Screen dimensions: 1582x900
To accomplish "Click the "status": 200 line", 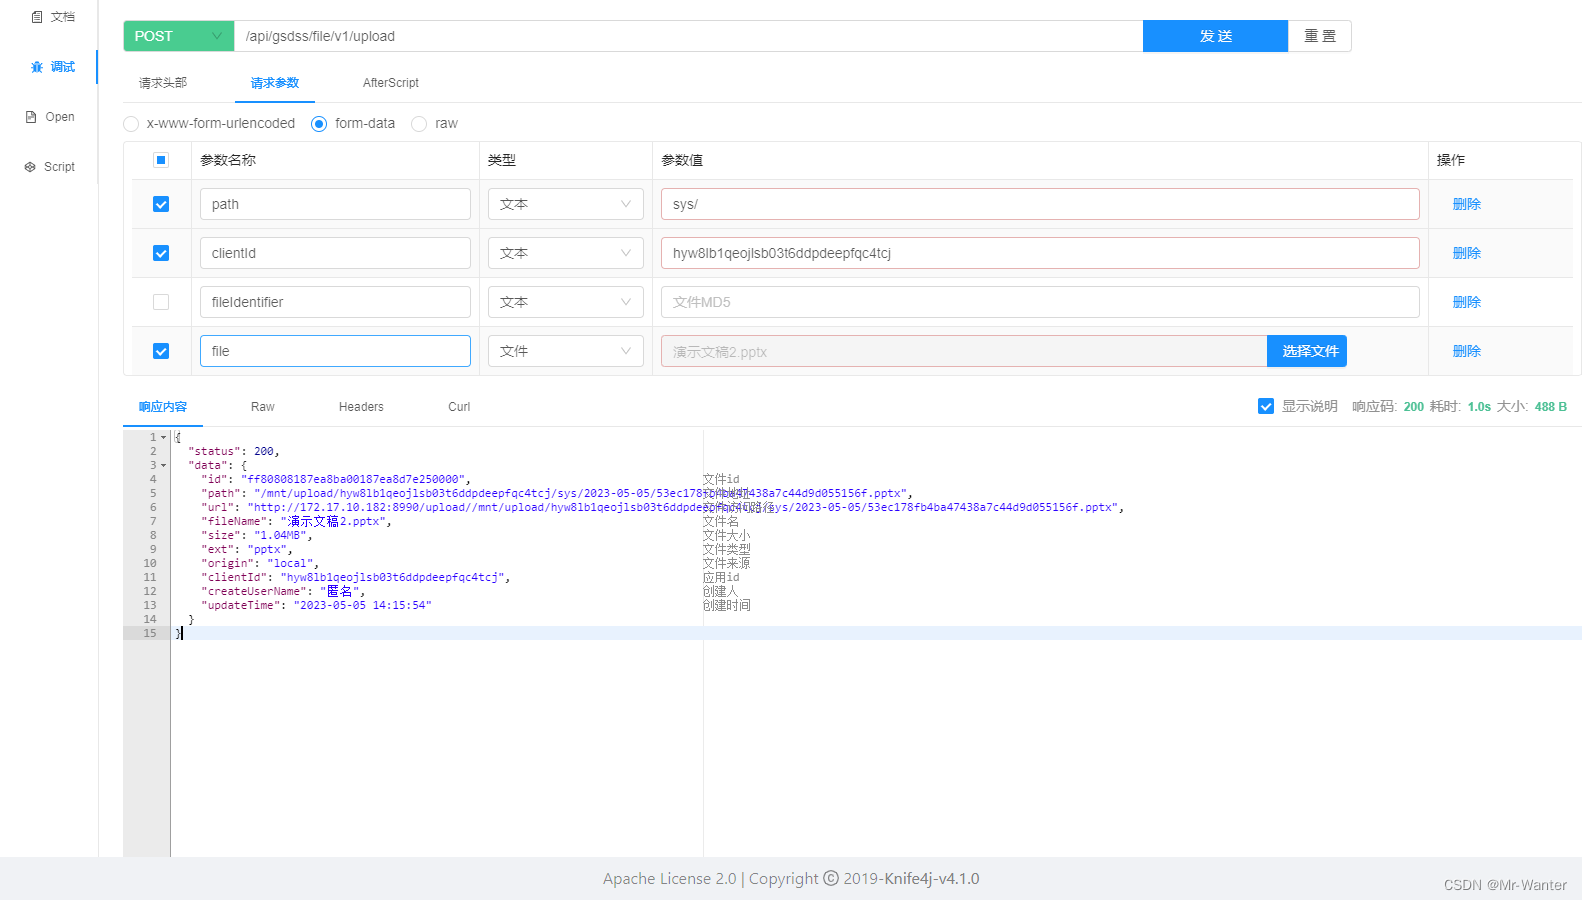I will click(x=234, y=451).
